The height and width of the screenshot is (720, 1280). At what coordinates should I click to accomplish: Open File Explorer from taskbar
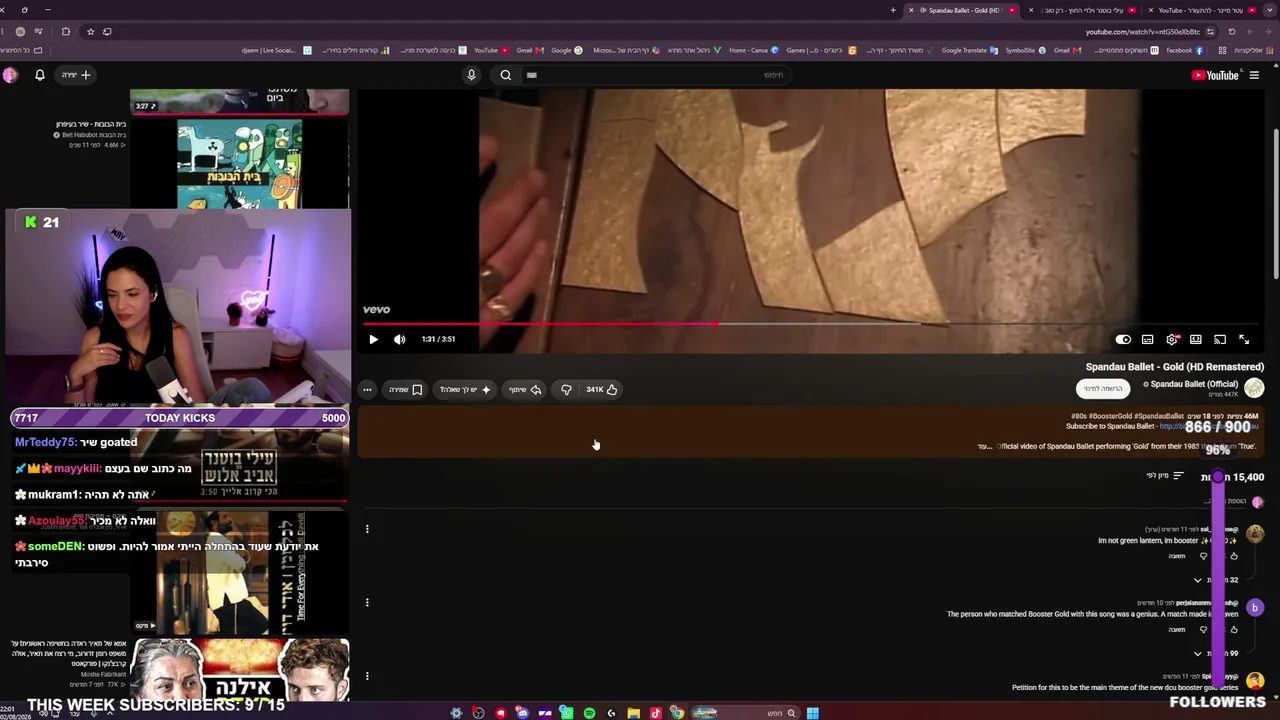(633, 713)
